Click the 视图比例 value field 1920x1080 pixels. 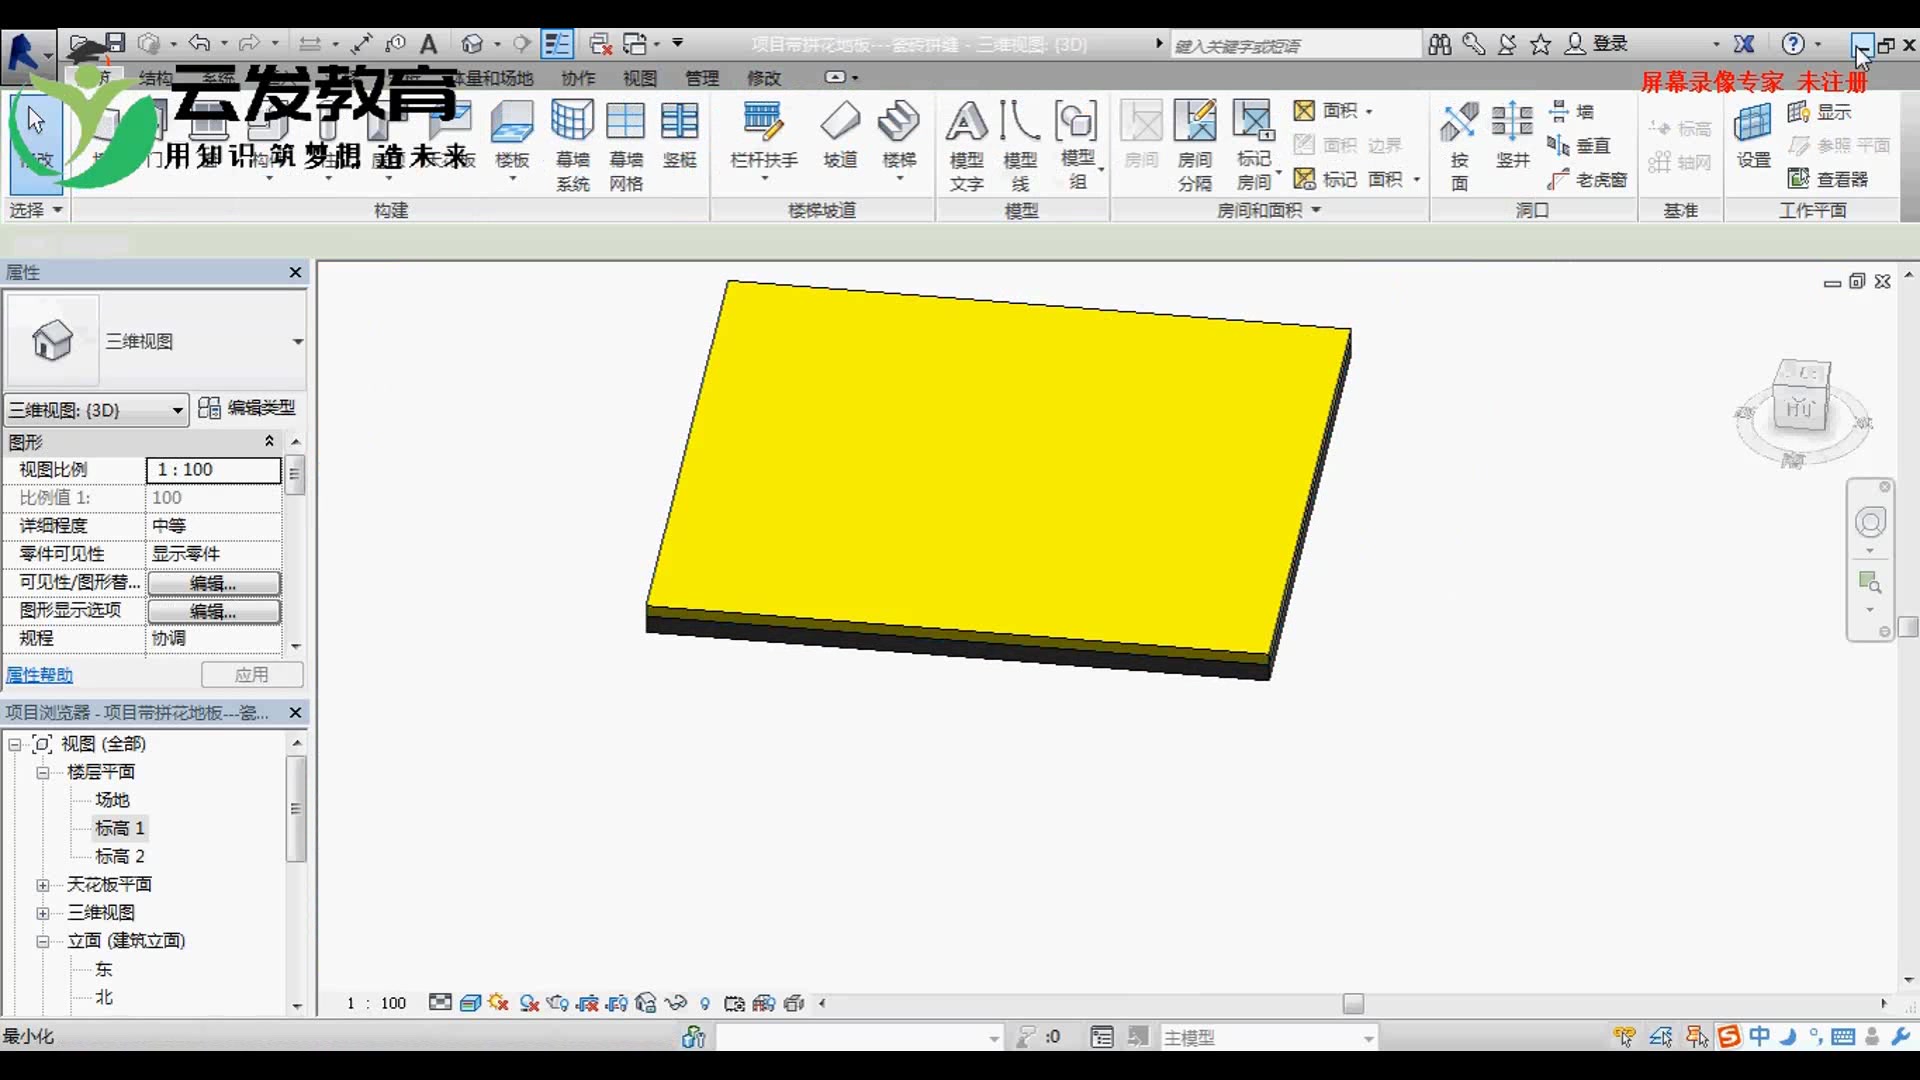213,470
